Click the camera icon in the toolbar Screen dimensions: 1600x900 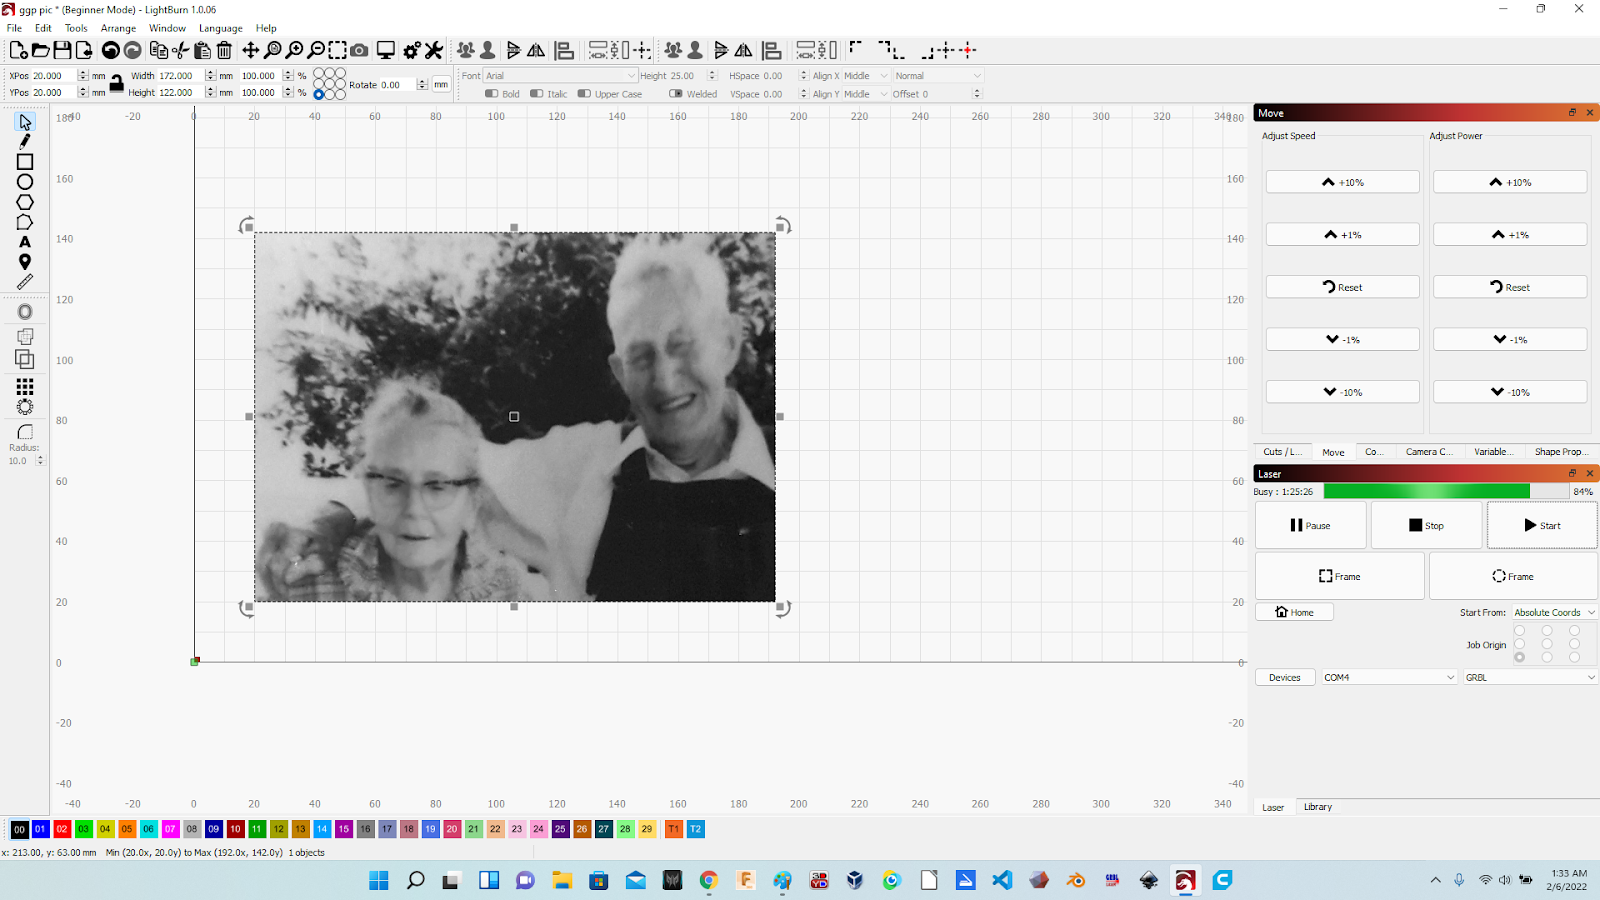[360, 50]
